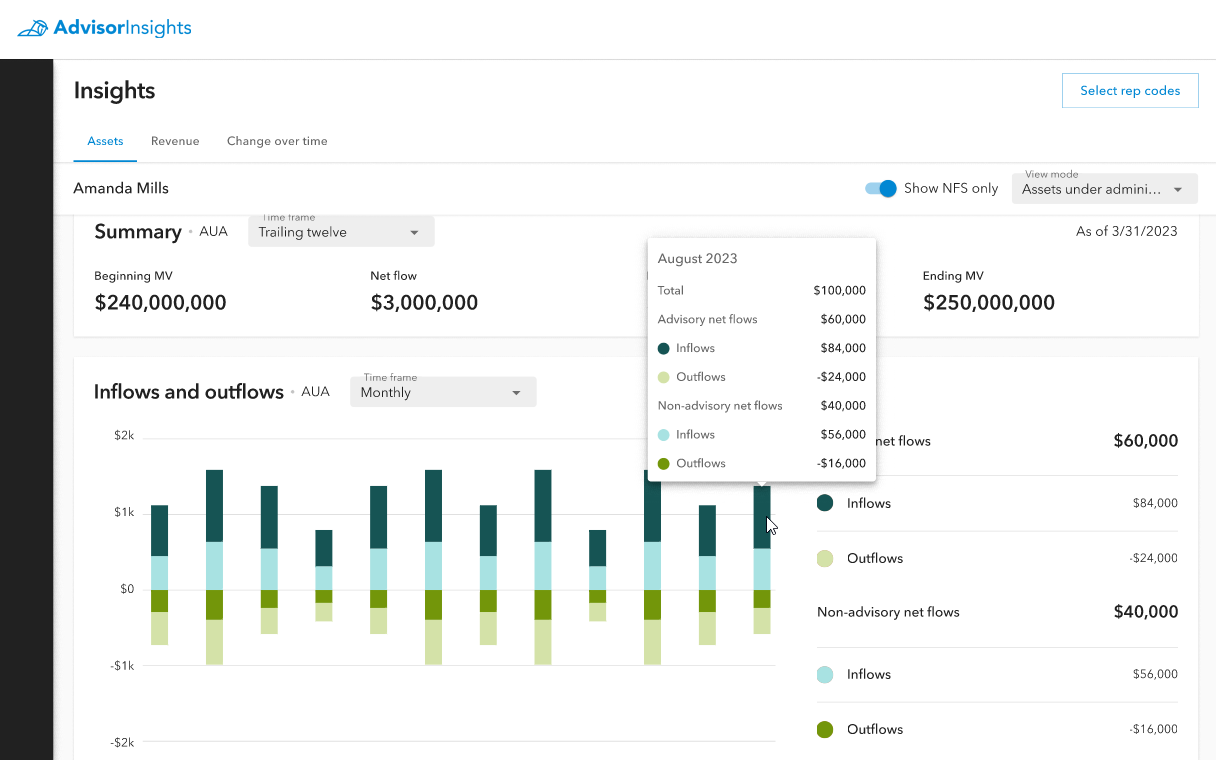Click the Ending MV value $250,000,000
Screen dimensions: 1216x760
coord(988,303)
